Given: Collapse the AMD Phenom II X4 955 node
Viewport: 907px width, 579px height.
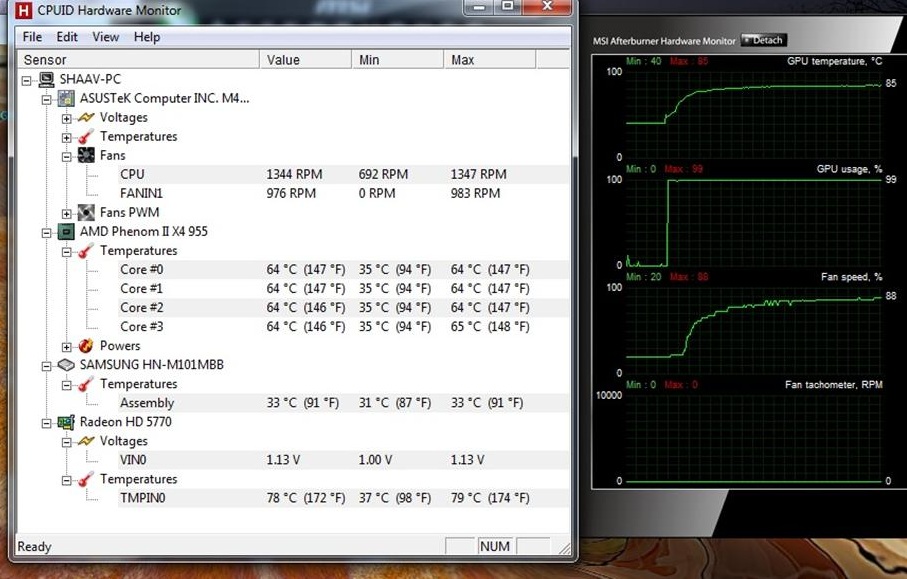Looking at the screenshot, I should coord(46,233).
